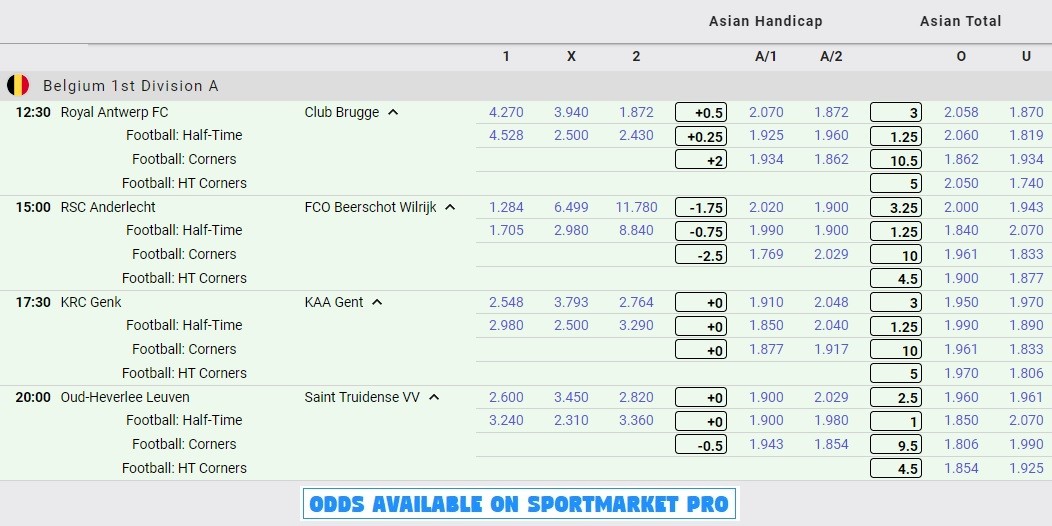Click the 9.5 corners total line box
1052x526 pixels.
click(896, 445)
